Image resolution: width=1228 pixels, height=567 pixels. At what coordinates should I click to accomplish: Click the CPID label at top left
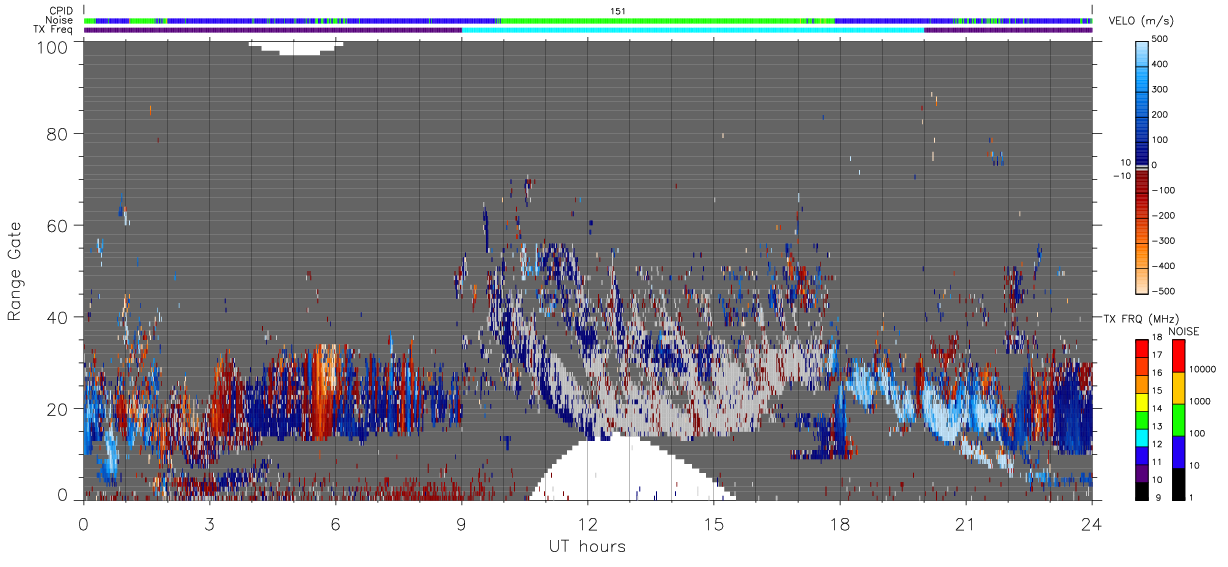coord(61,11)
